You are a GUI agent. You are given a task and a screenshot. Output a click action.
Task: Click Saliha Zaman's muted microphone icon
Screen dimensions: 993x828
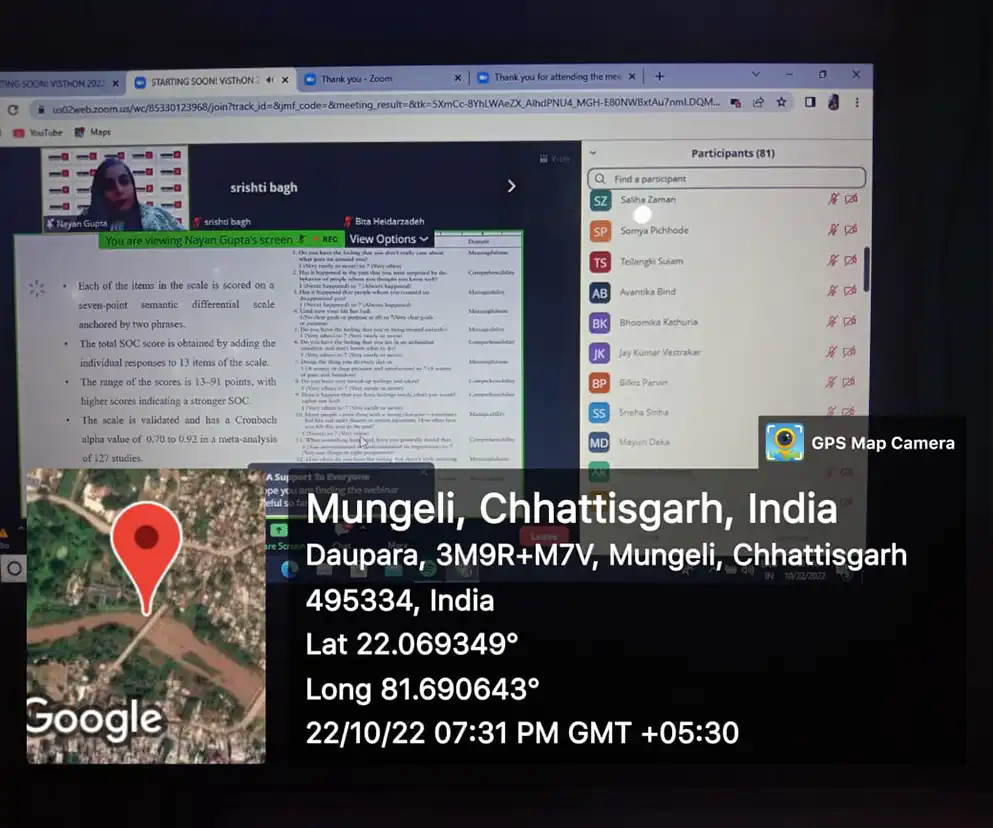pos(833,199)
